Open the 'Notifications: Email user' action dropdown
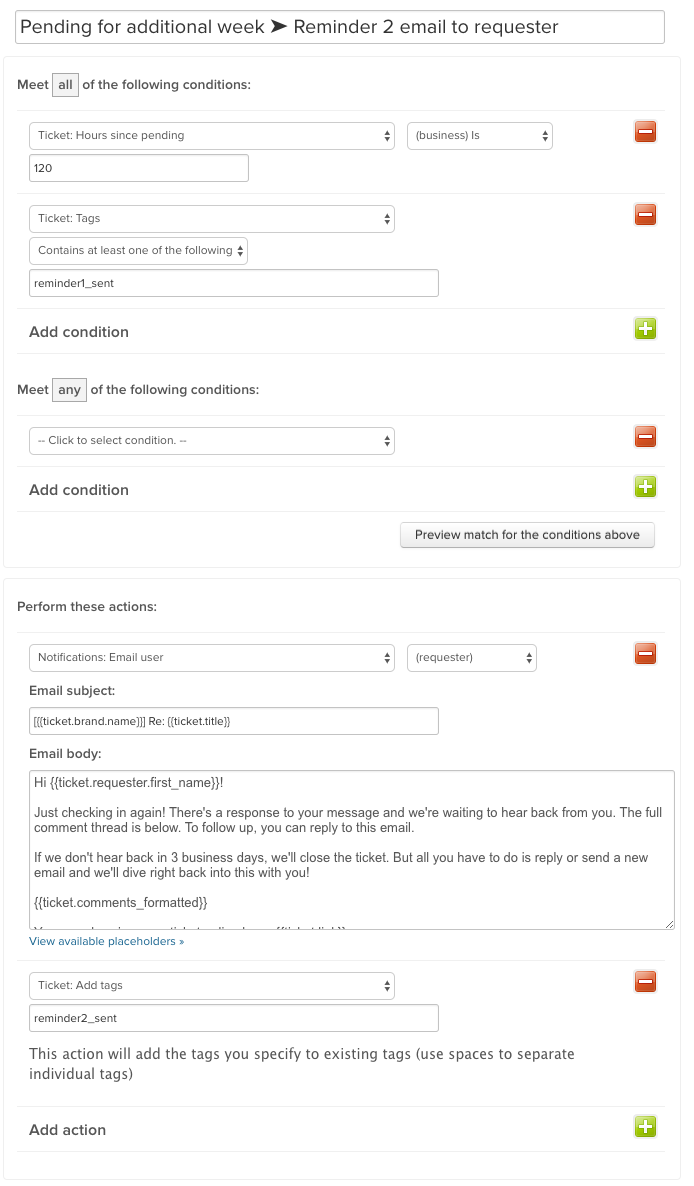The image size is (694, 1186). (x=212, y=658)
